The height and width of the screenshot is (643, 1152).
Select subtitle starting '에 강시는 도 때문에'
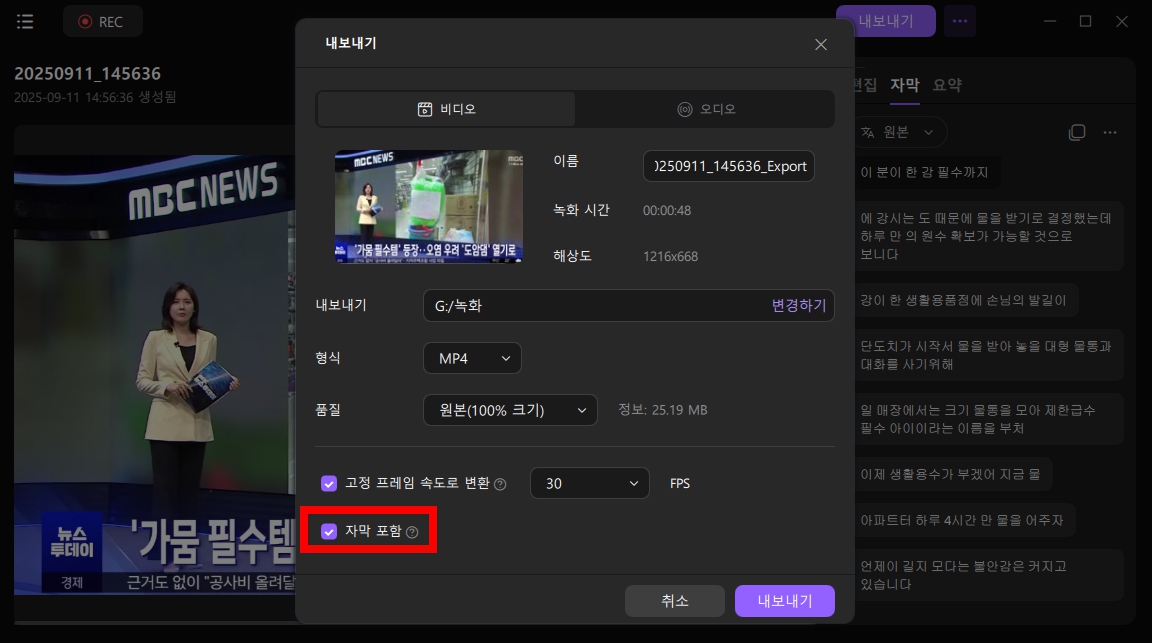tap(988, 236)
